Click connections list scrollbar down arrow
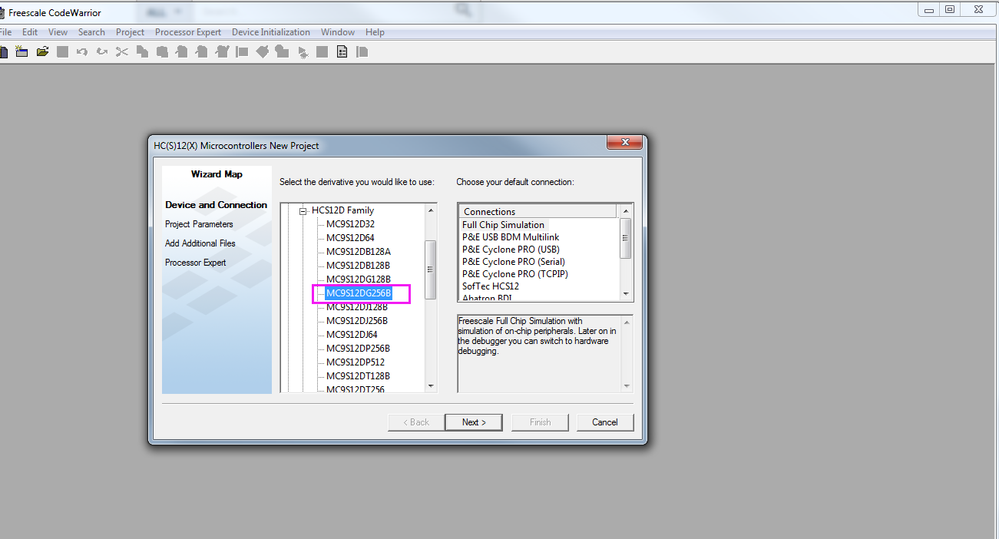999x539 pixels. coord(626,294)
